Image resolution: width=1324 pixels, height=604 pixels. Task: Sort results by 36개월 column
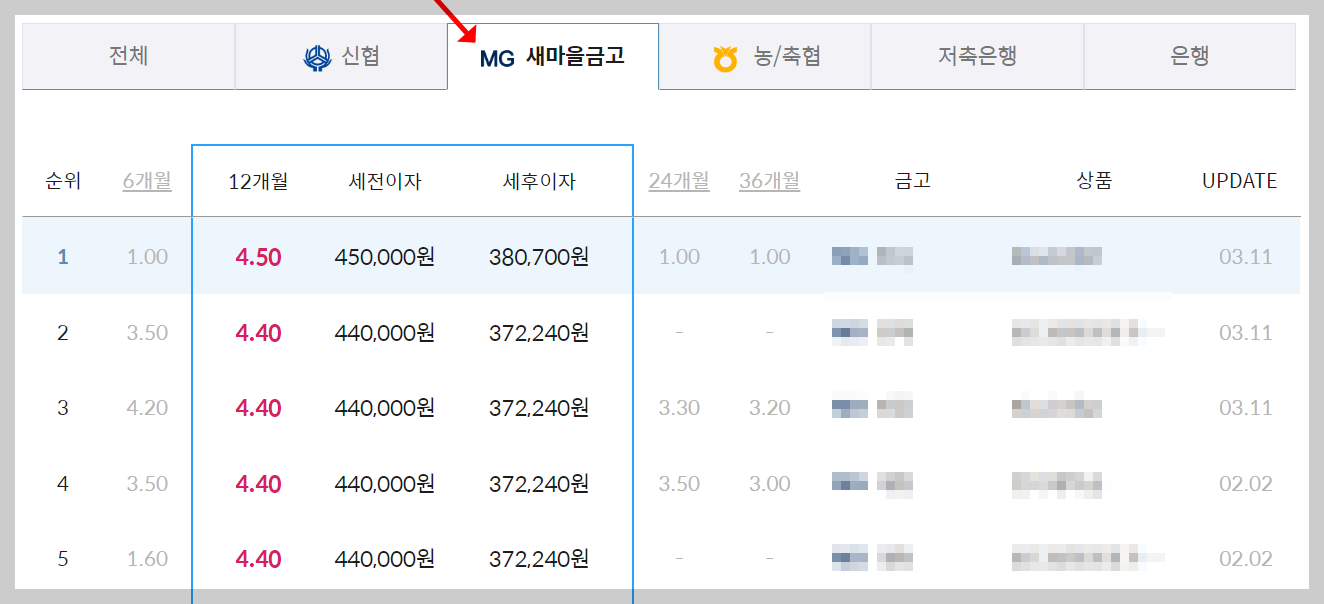(x=768, y=181)
